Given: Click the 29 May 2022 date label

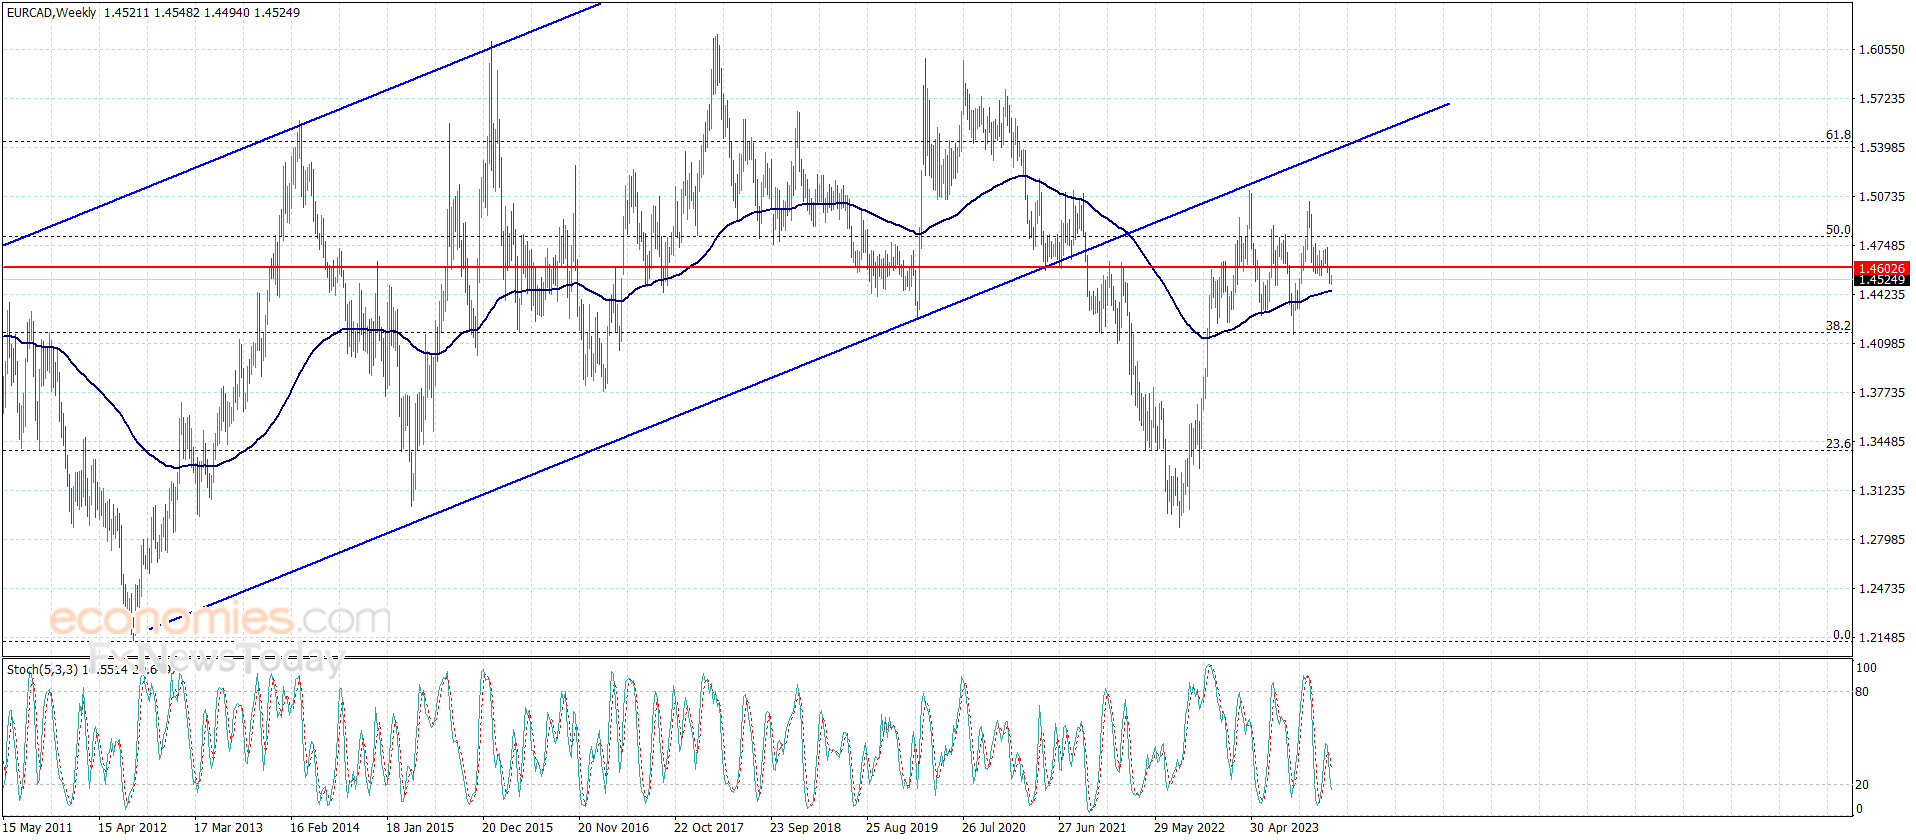Looking at the screenshot, I should [1189, 827].
